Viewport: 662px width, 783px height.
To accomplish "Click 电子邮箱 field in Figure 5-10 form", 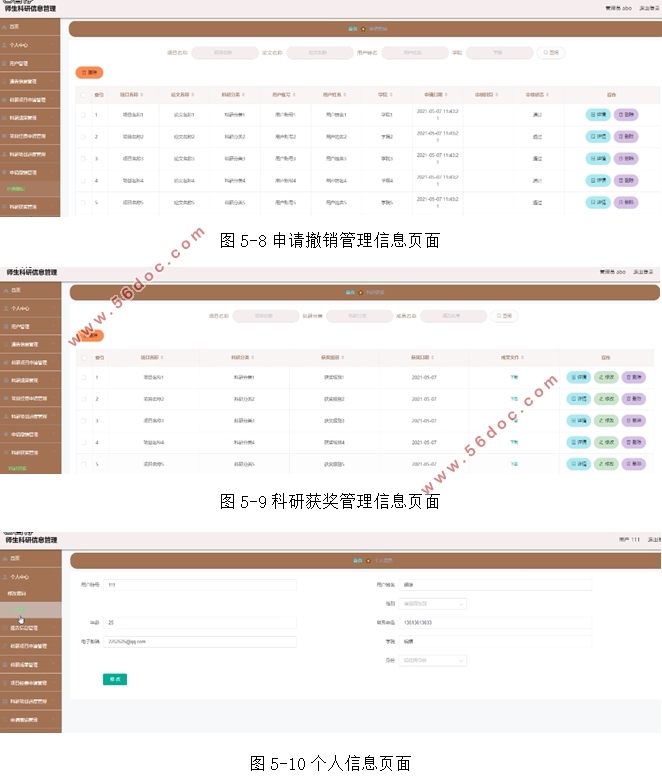I will (x=200, y=642).
